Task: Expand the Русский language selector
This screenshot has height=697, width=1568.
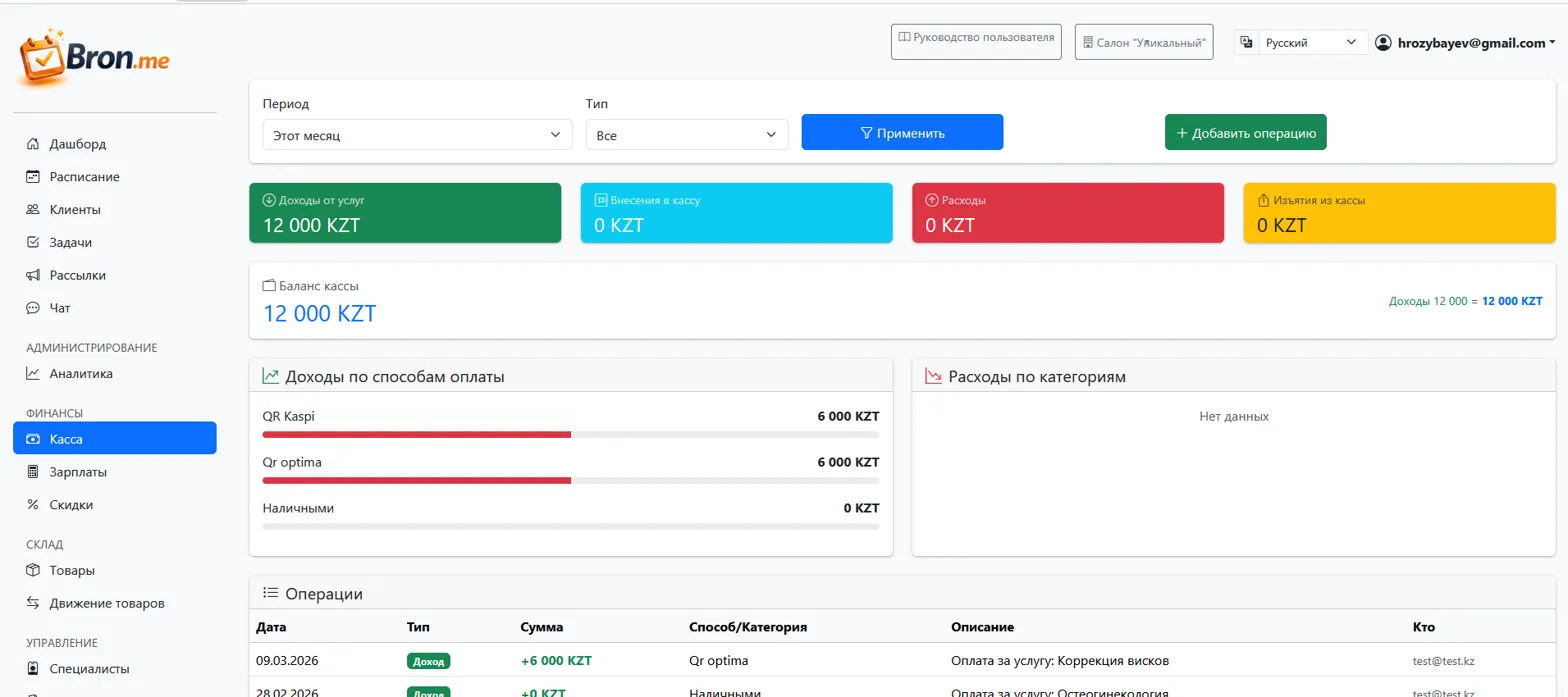Action: [1311, 43]
